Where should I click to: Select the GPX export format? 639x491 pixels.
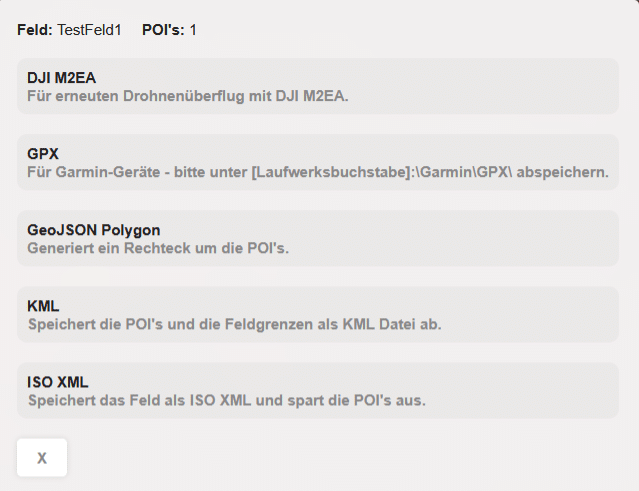pyautogui.click(x=318, y=162)
